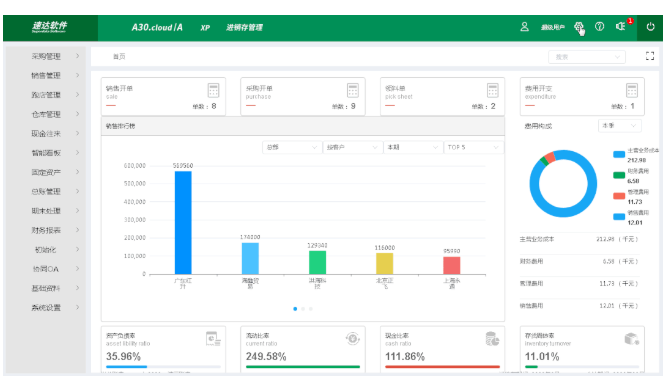Expand the 仓库管理 sidebar chevron

(77, 114)
